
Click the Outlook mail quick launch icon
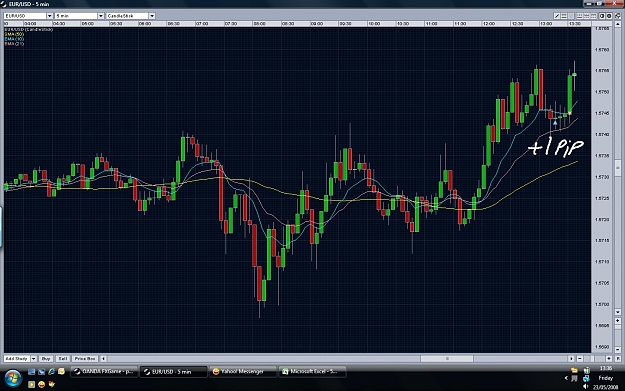(61, 371)
